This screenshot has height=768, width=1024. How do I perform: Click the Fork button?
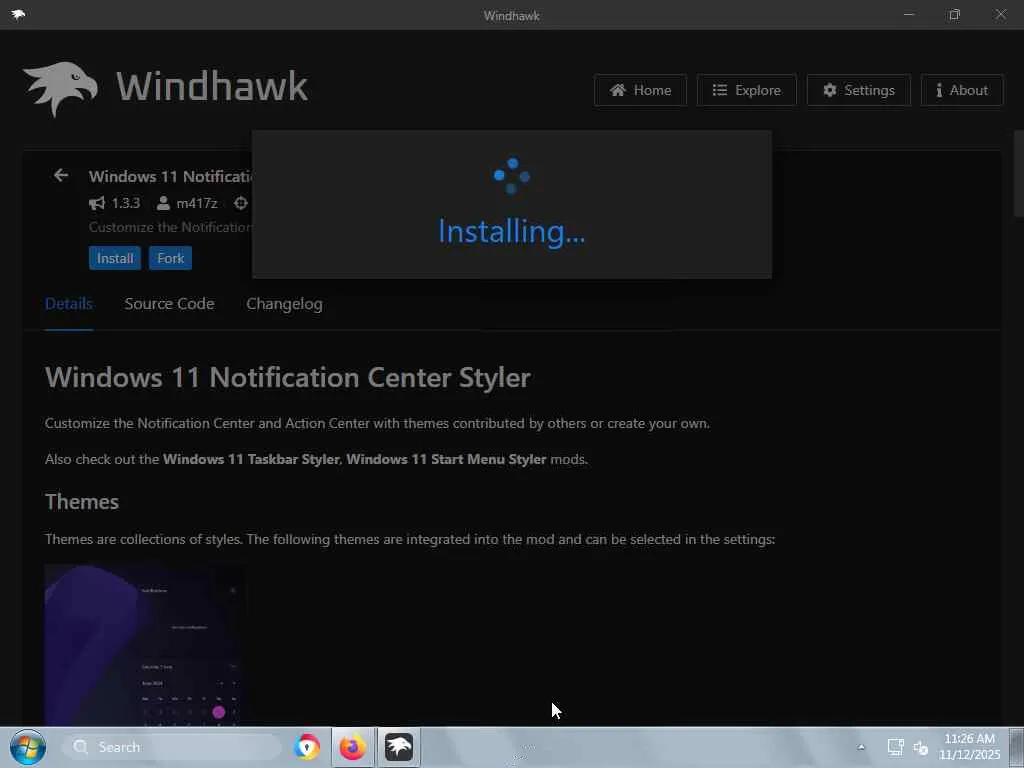tap(170, 258)
